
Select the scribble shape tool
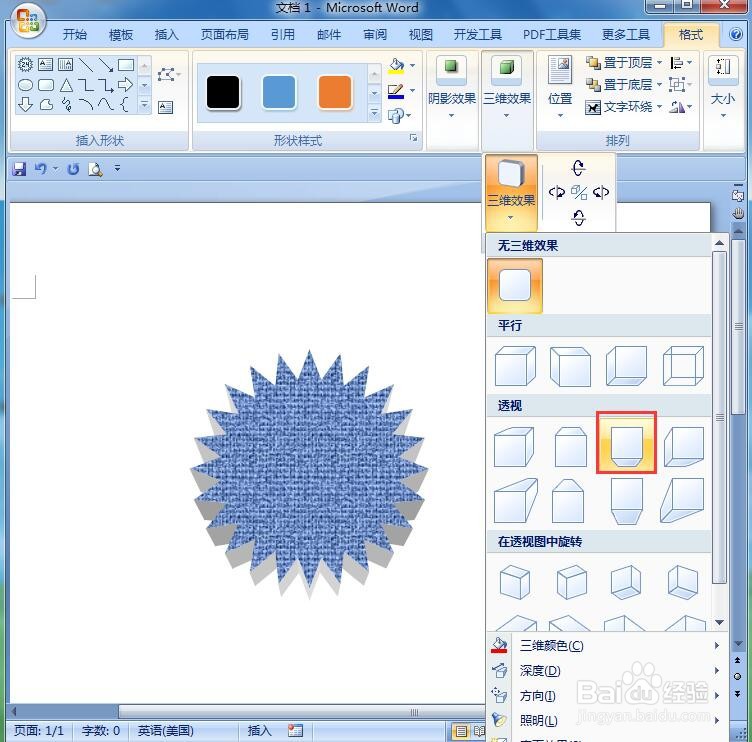[x=66, y=105]
